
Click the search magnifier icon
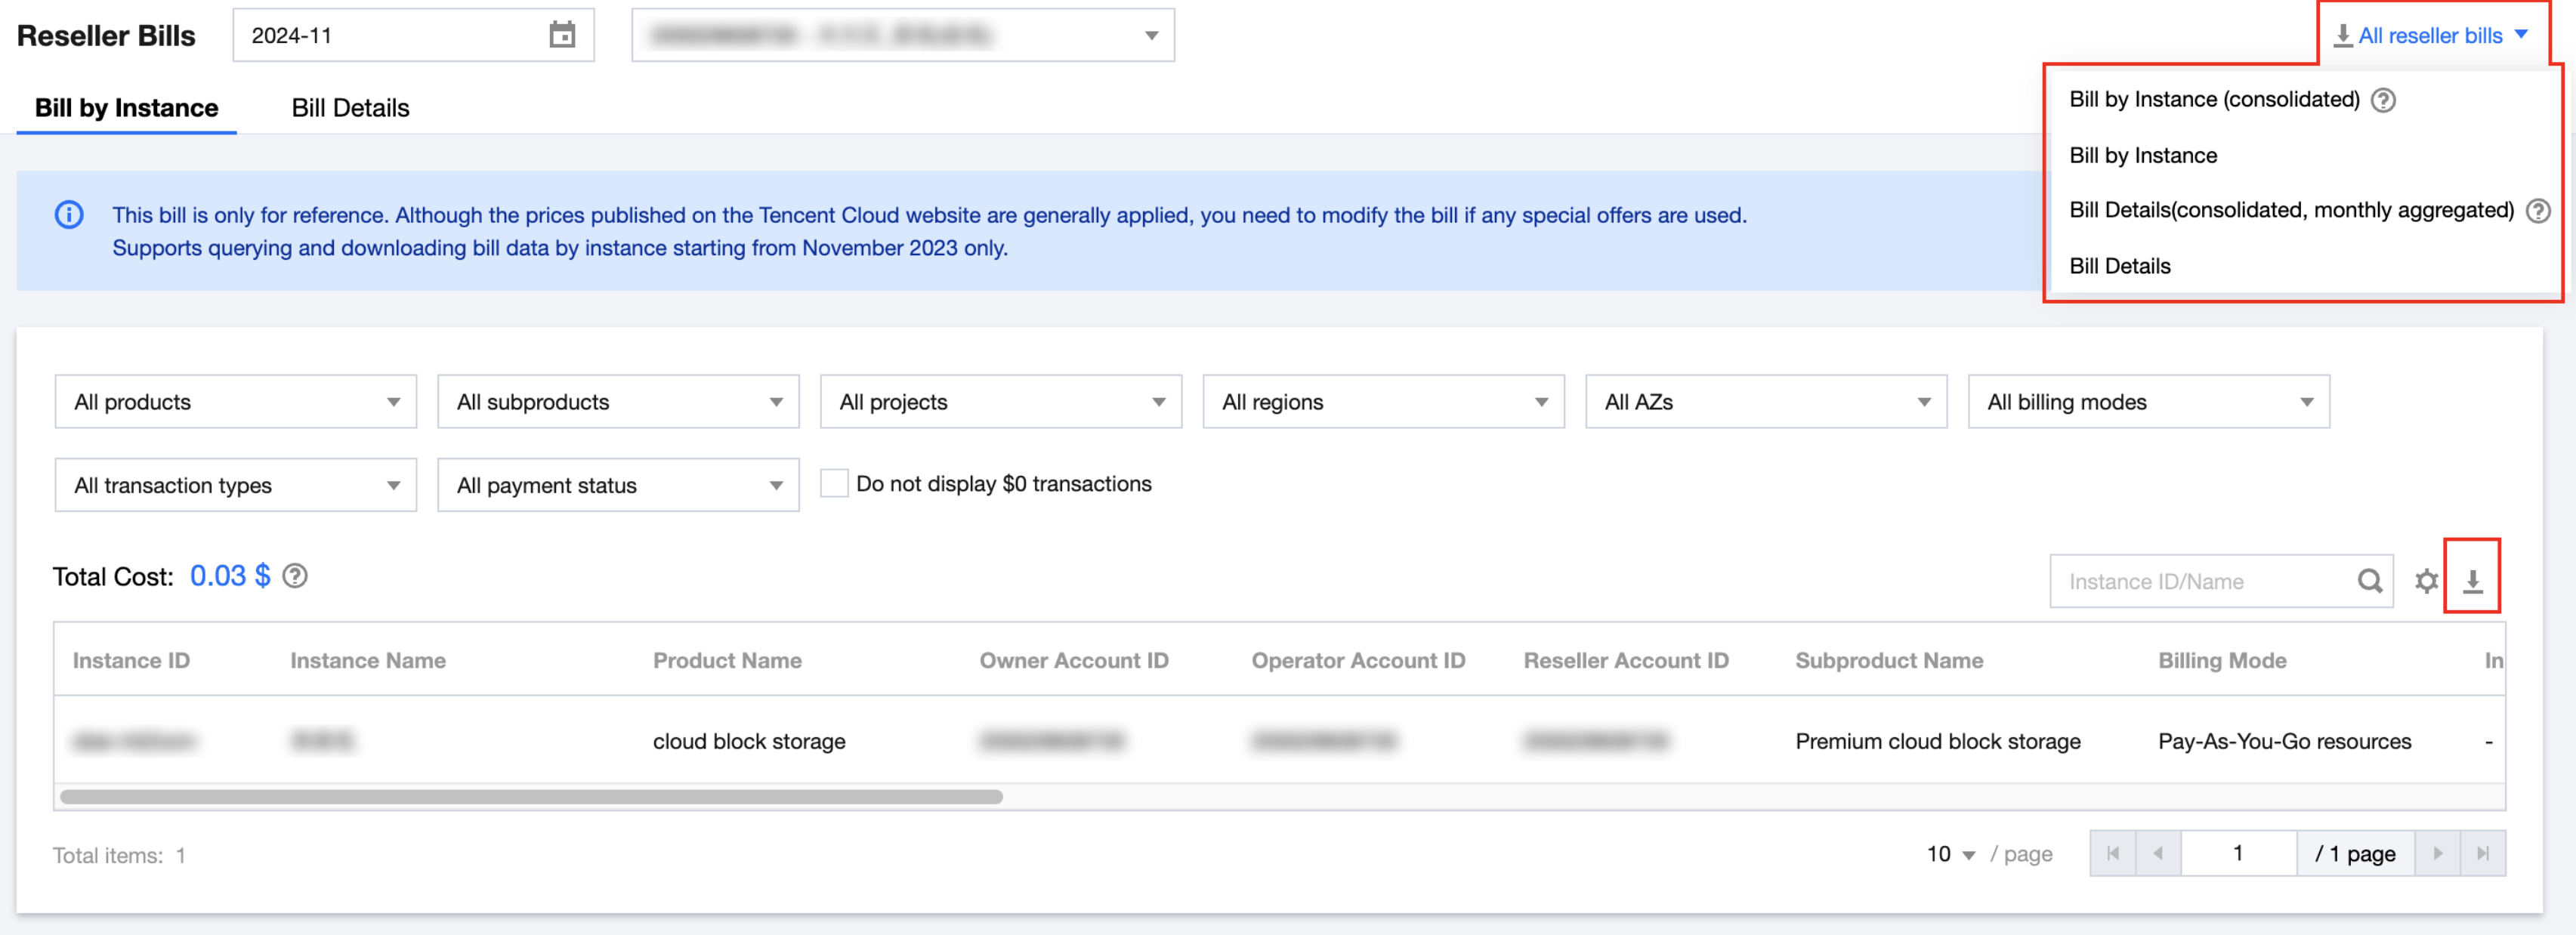pos(2369,581)
